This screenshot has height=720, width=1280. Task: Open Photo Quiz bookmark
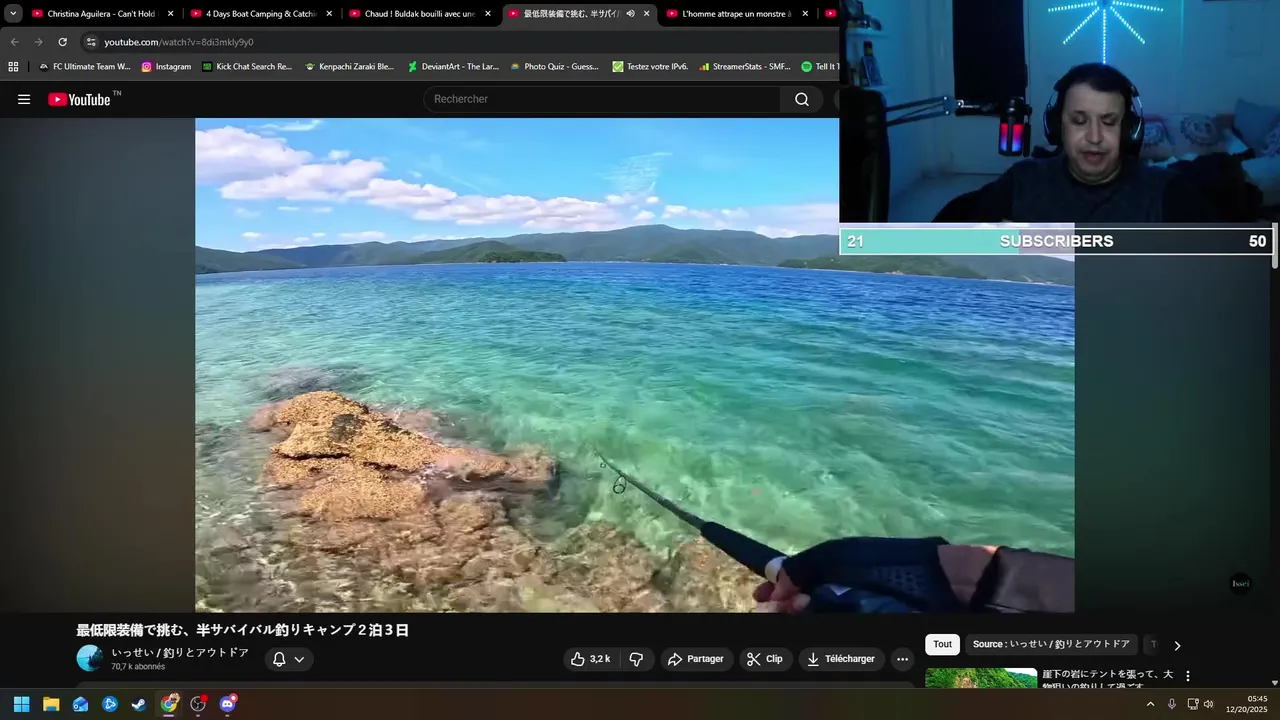point(555,67)
